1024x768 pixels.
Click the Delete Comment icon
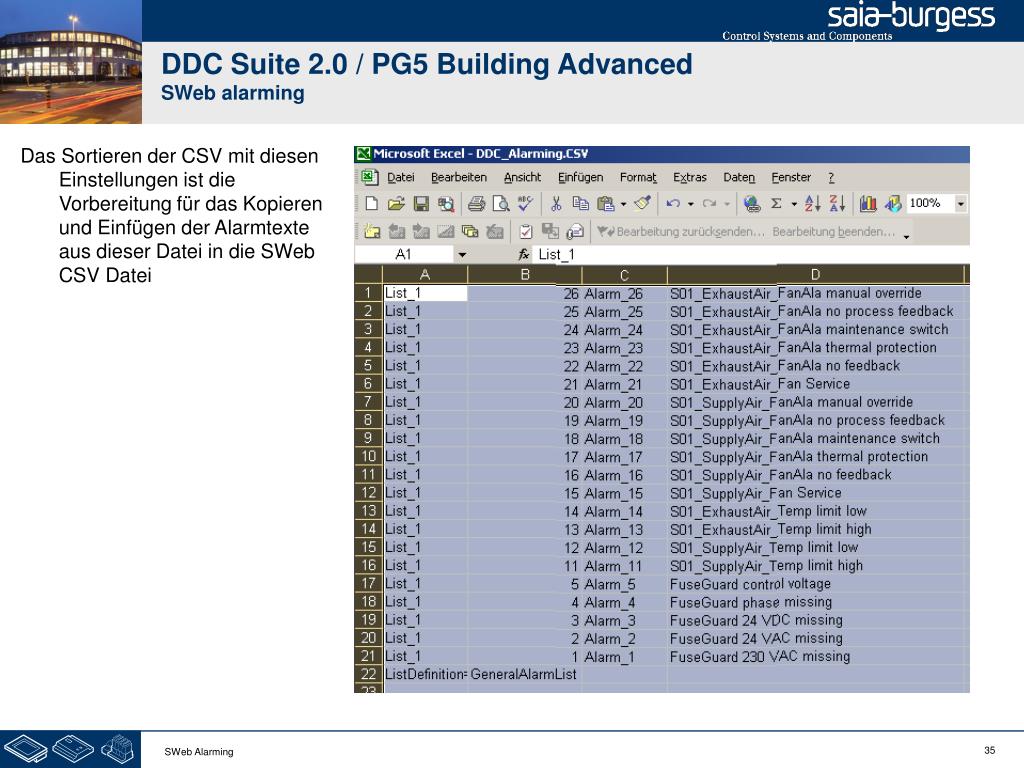tap(495, 231)
